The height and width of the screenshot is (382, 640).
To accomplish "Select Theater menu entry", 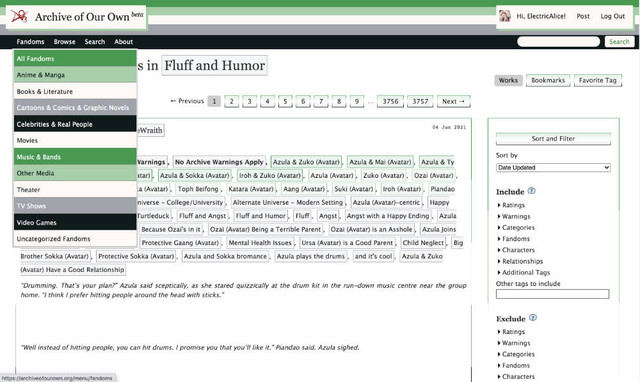I will click(75, 189).
